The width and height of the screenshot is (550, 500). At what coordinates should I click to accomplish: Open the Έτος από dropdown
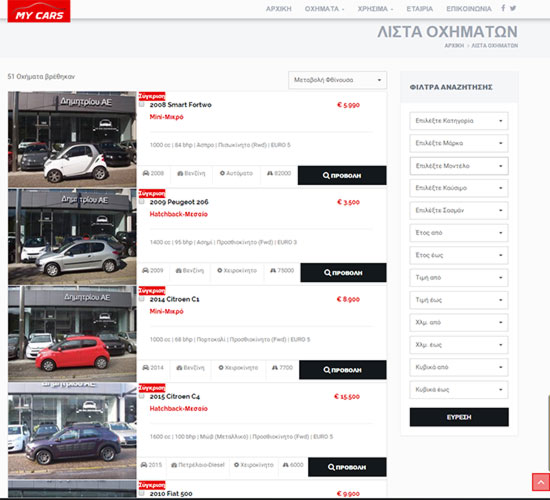[x=458, y=233]
